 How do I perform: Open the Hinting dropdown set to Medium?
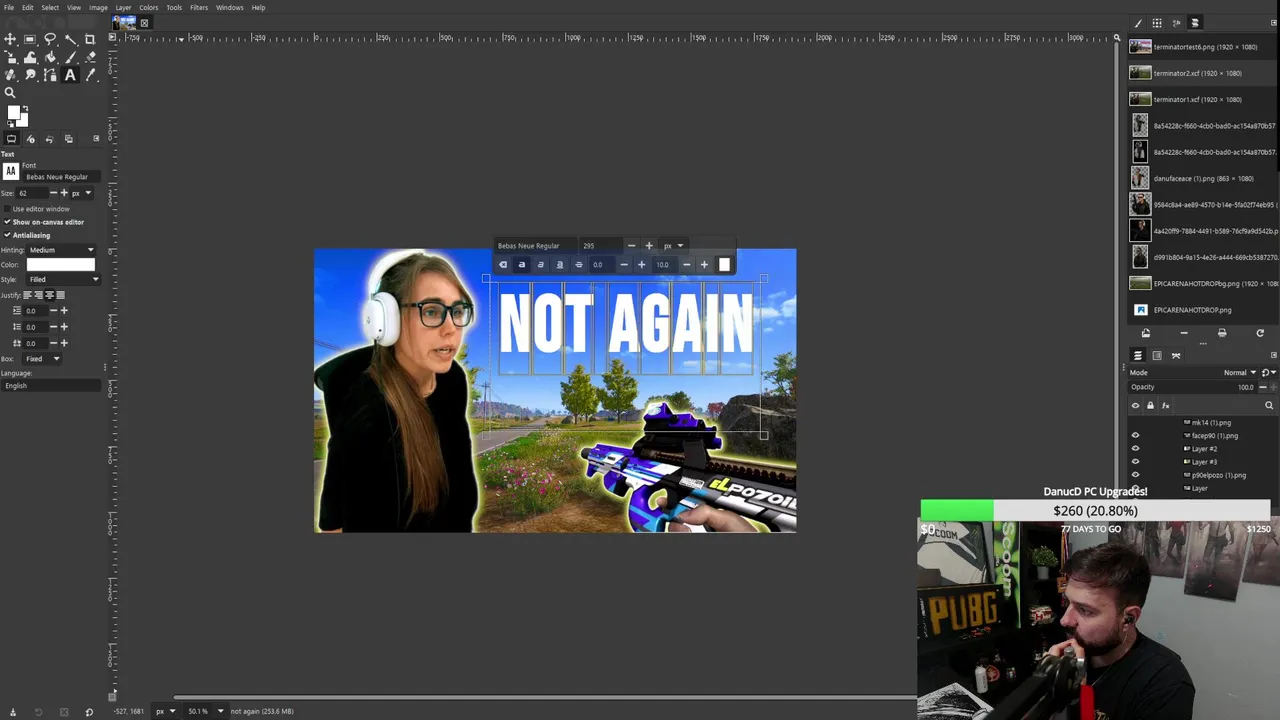click(x=61, y=250)
